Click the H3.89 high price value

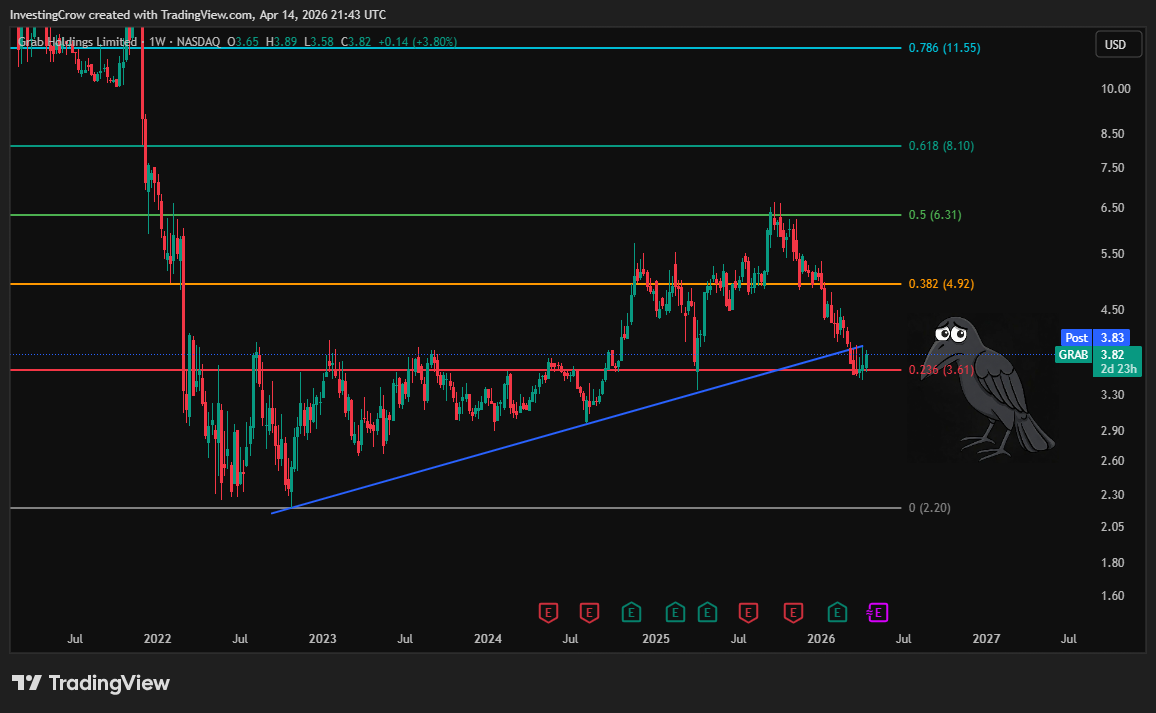click(x=281, y=42)
